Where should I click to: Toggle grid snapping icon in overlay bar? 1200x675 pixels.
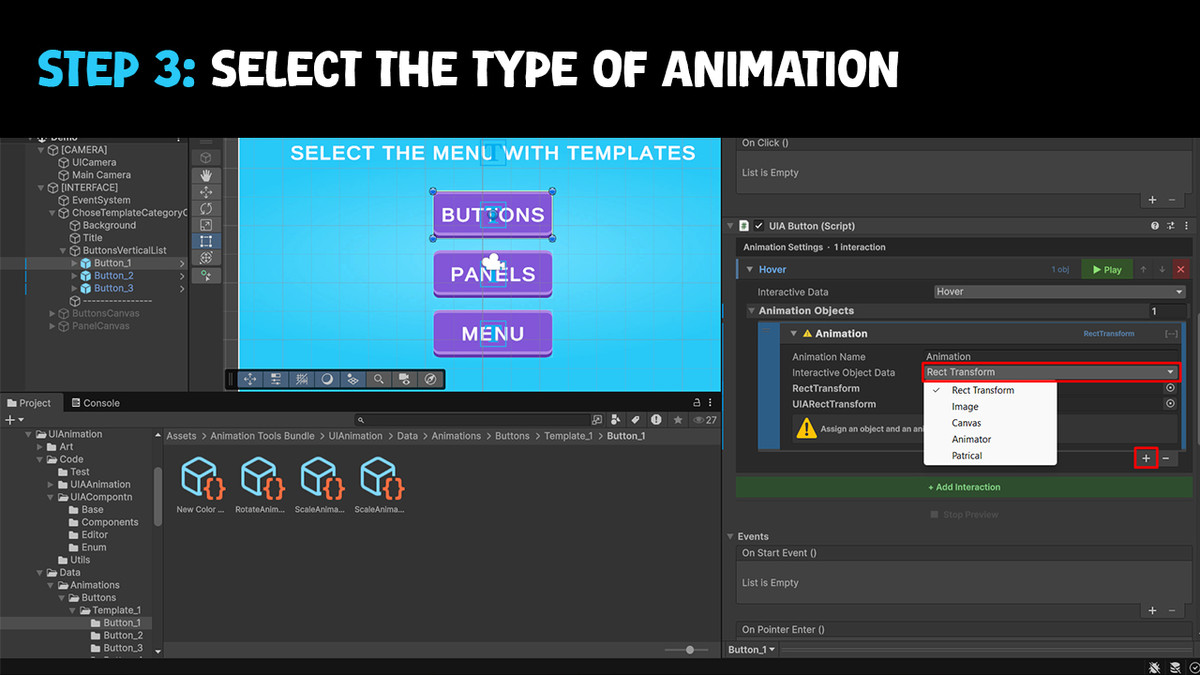[x=301, y=379]
